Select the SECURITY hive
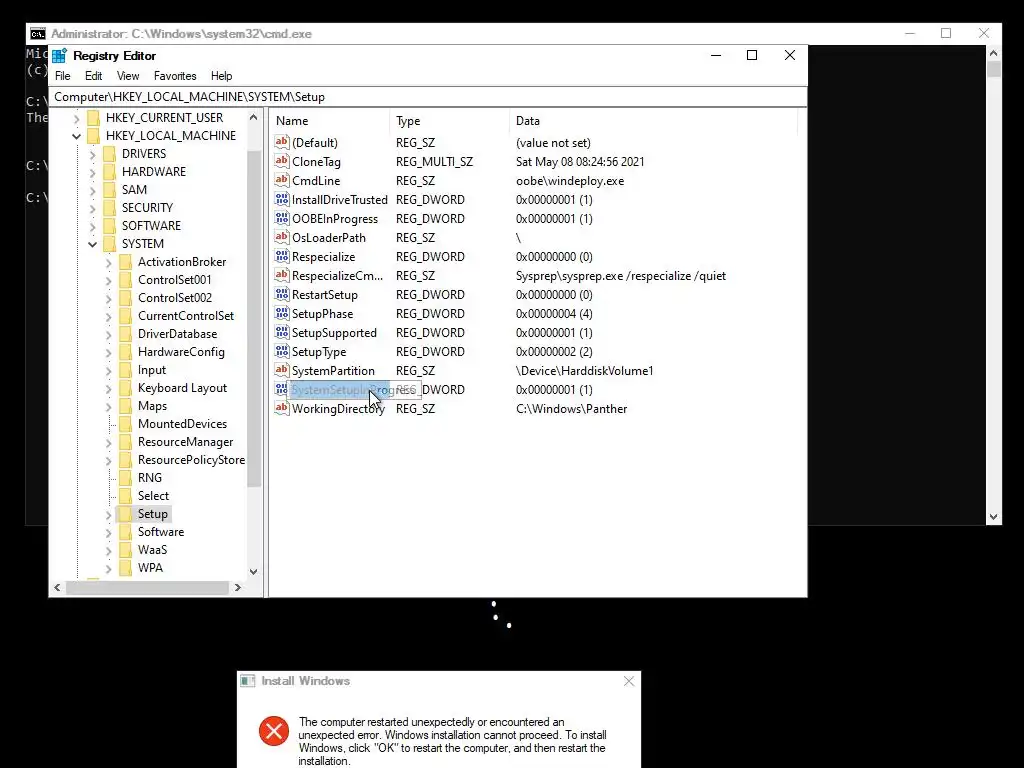Screen dimensions: 1024x768 (x=147, y=208)
